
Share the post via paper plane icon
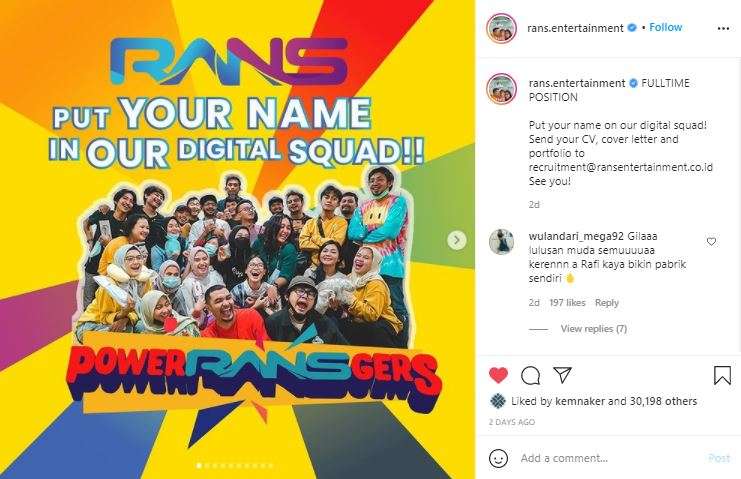[562, 375]
